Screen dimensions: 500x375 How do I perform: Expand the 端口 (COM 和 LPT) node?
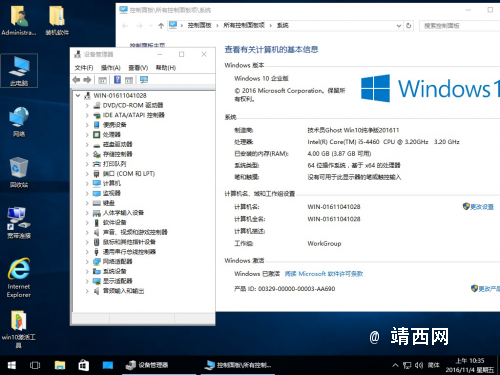click(87, 174)
